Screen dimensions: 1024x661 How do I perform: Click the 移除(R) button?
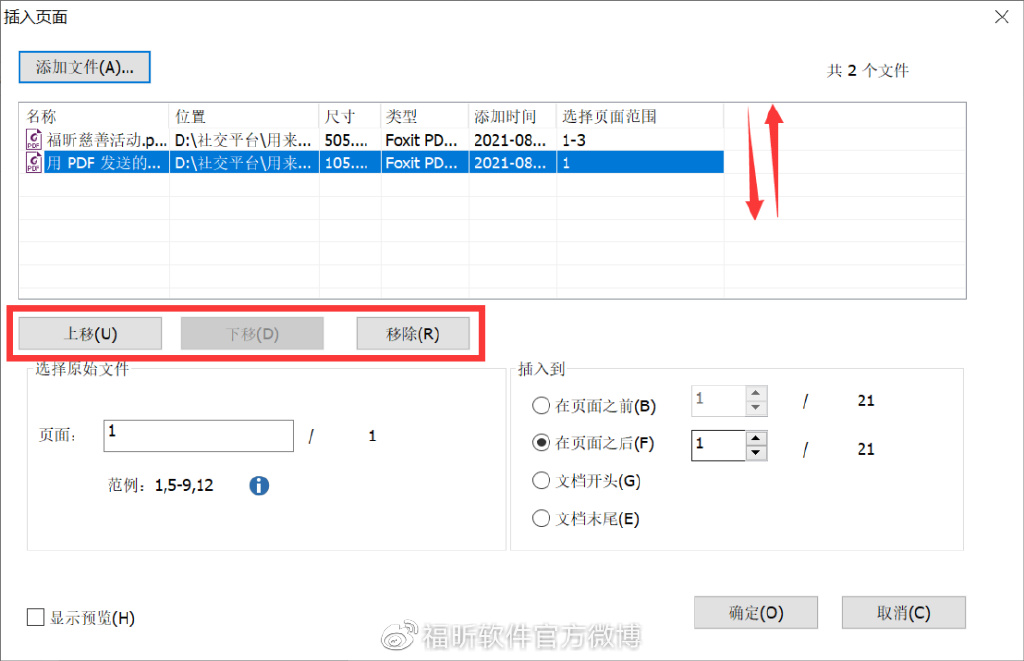(x=412, y=332)
